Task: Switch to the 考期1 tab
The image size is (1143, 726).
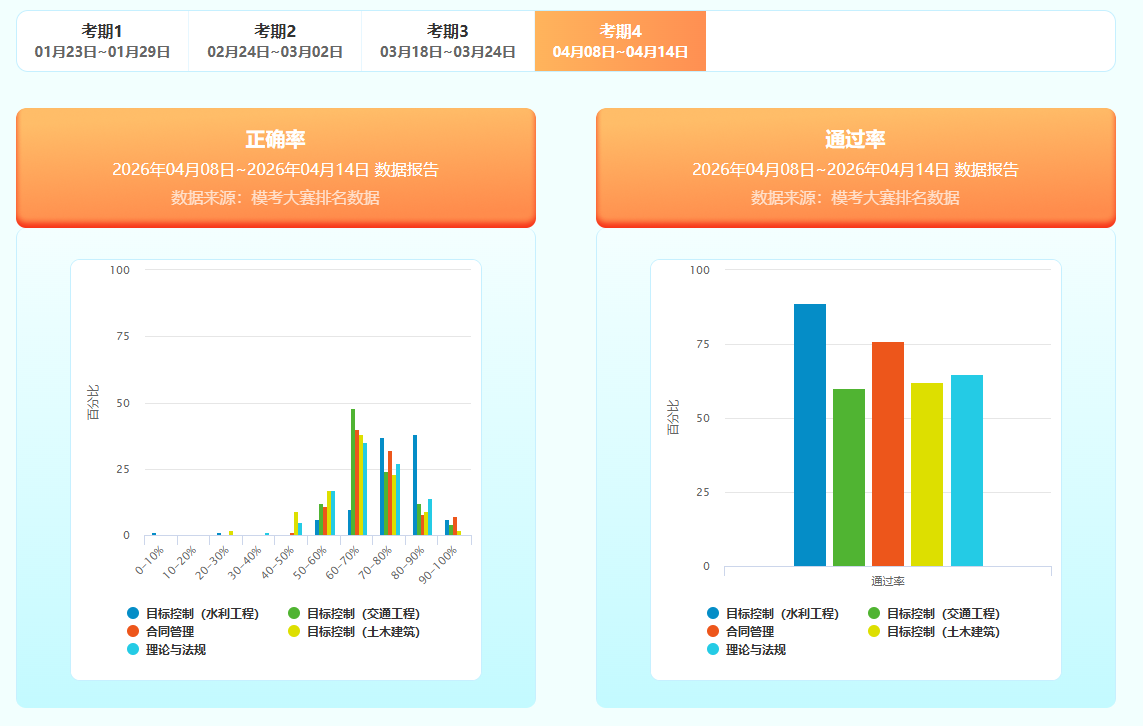Action: click(x=102, y=41)
